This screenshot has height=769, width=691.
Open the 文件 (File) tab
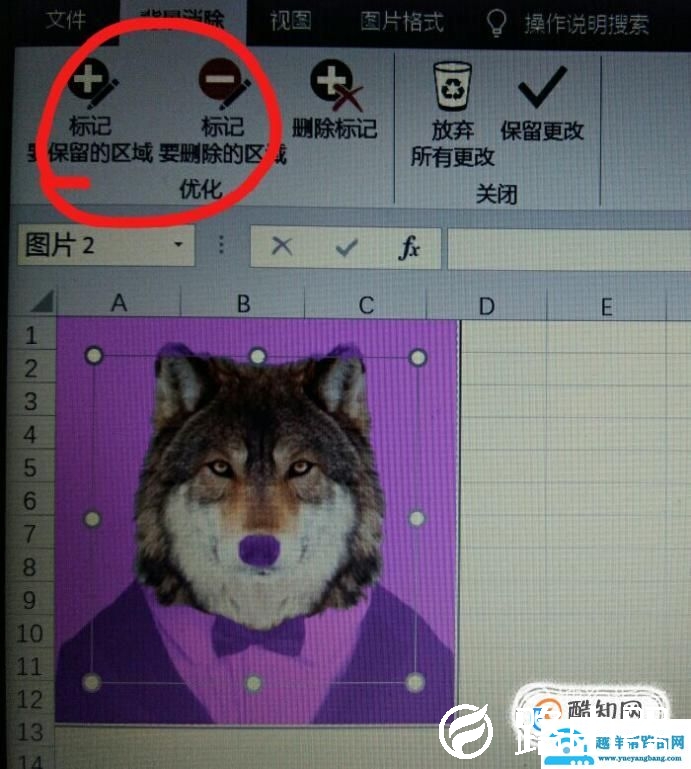(x=65, y=21)
